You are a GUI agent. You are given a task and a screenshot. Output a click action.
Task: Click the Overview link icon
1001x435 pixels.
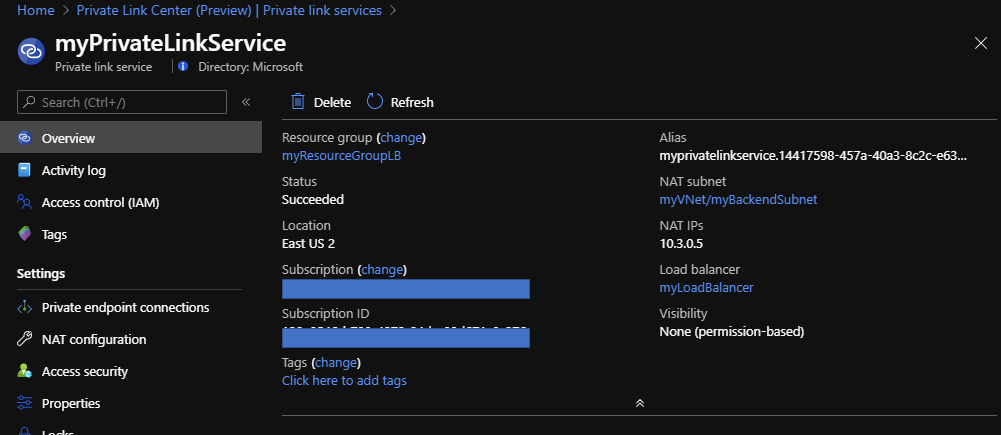(24, 138)
